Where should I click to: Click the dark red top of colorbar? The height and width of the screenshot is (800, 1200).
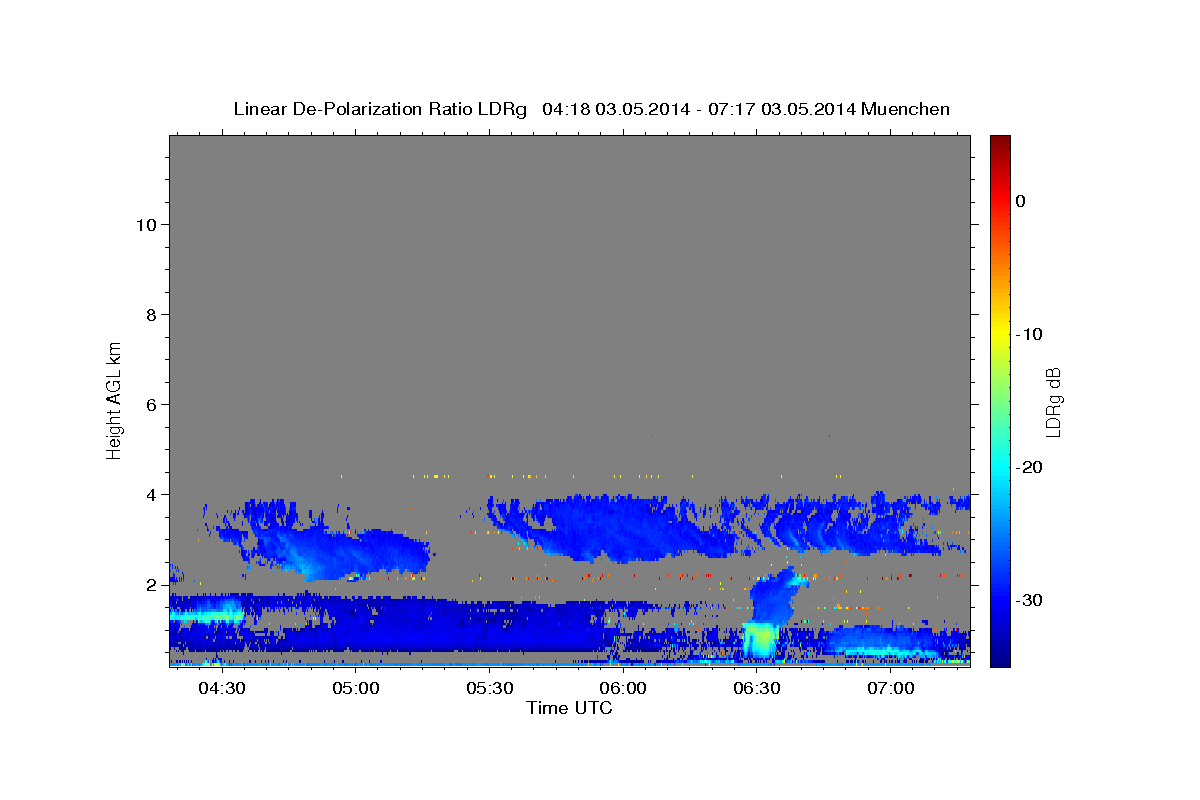coord(1000,145)
